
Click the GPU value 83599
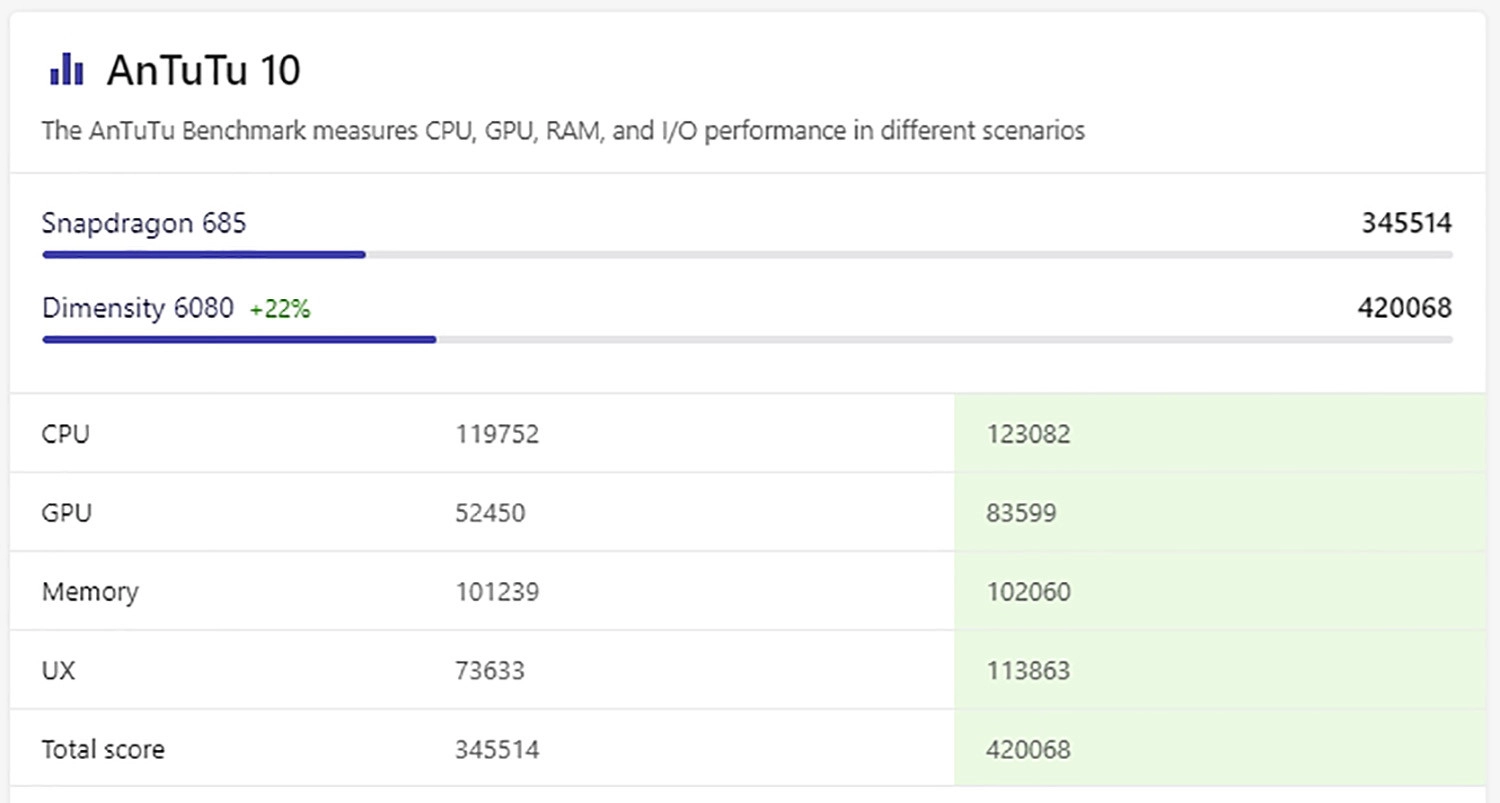1021,513
